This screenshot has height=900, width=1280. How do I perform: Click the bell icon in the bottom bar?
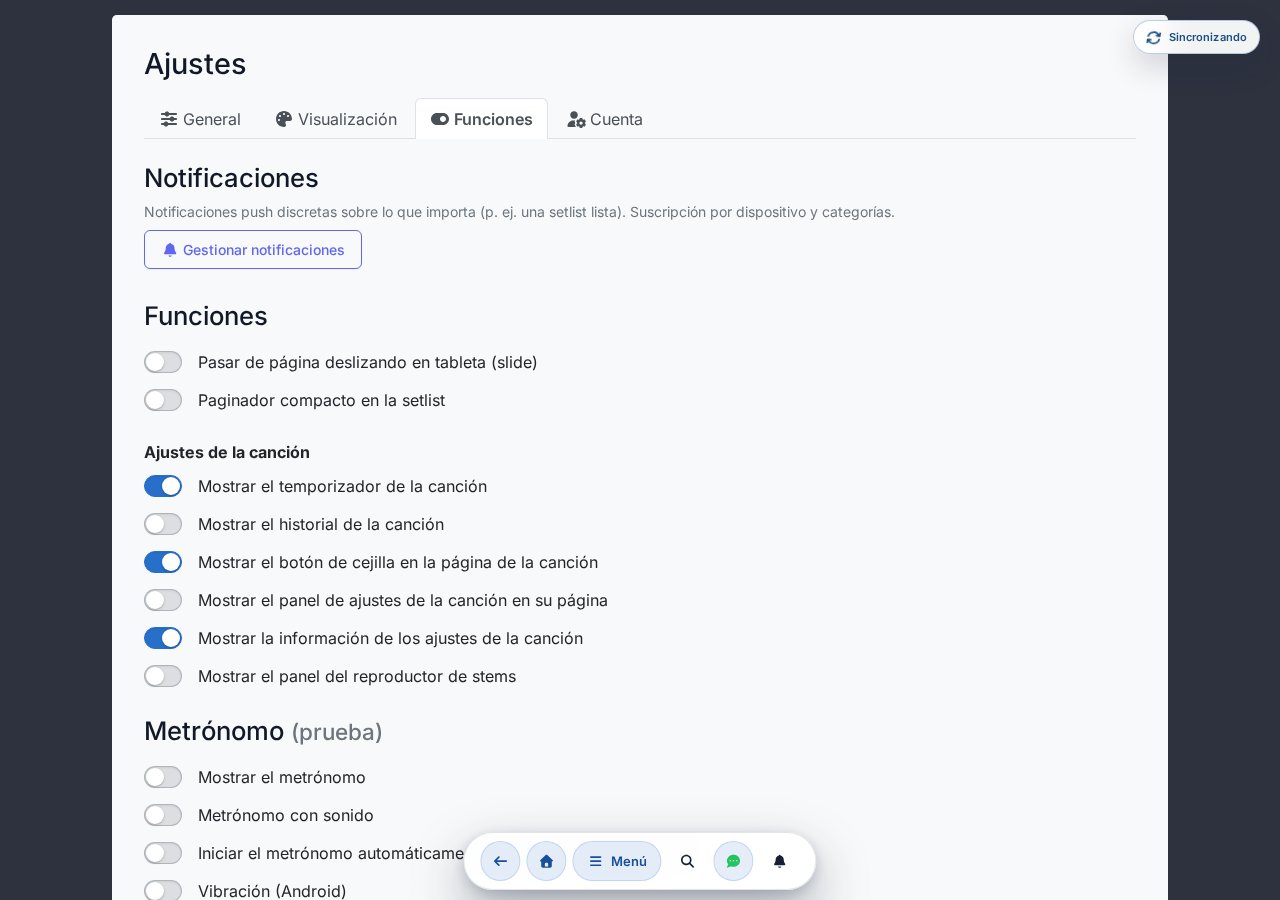point(780,861)
